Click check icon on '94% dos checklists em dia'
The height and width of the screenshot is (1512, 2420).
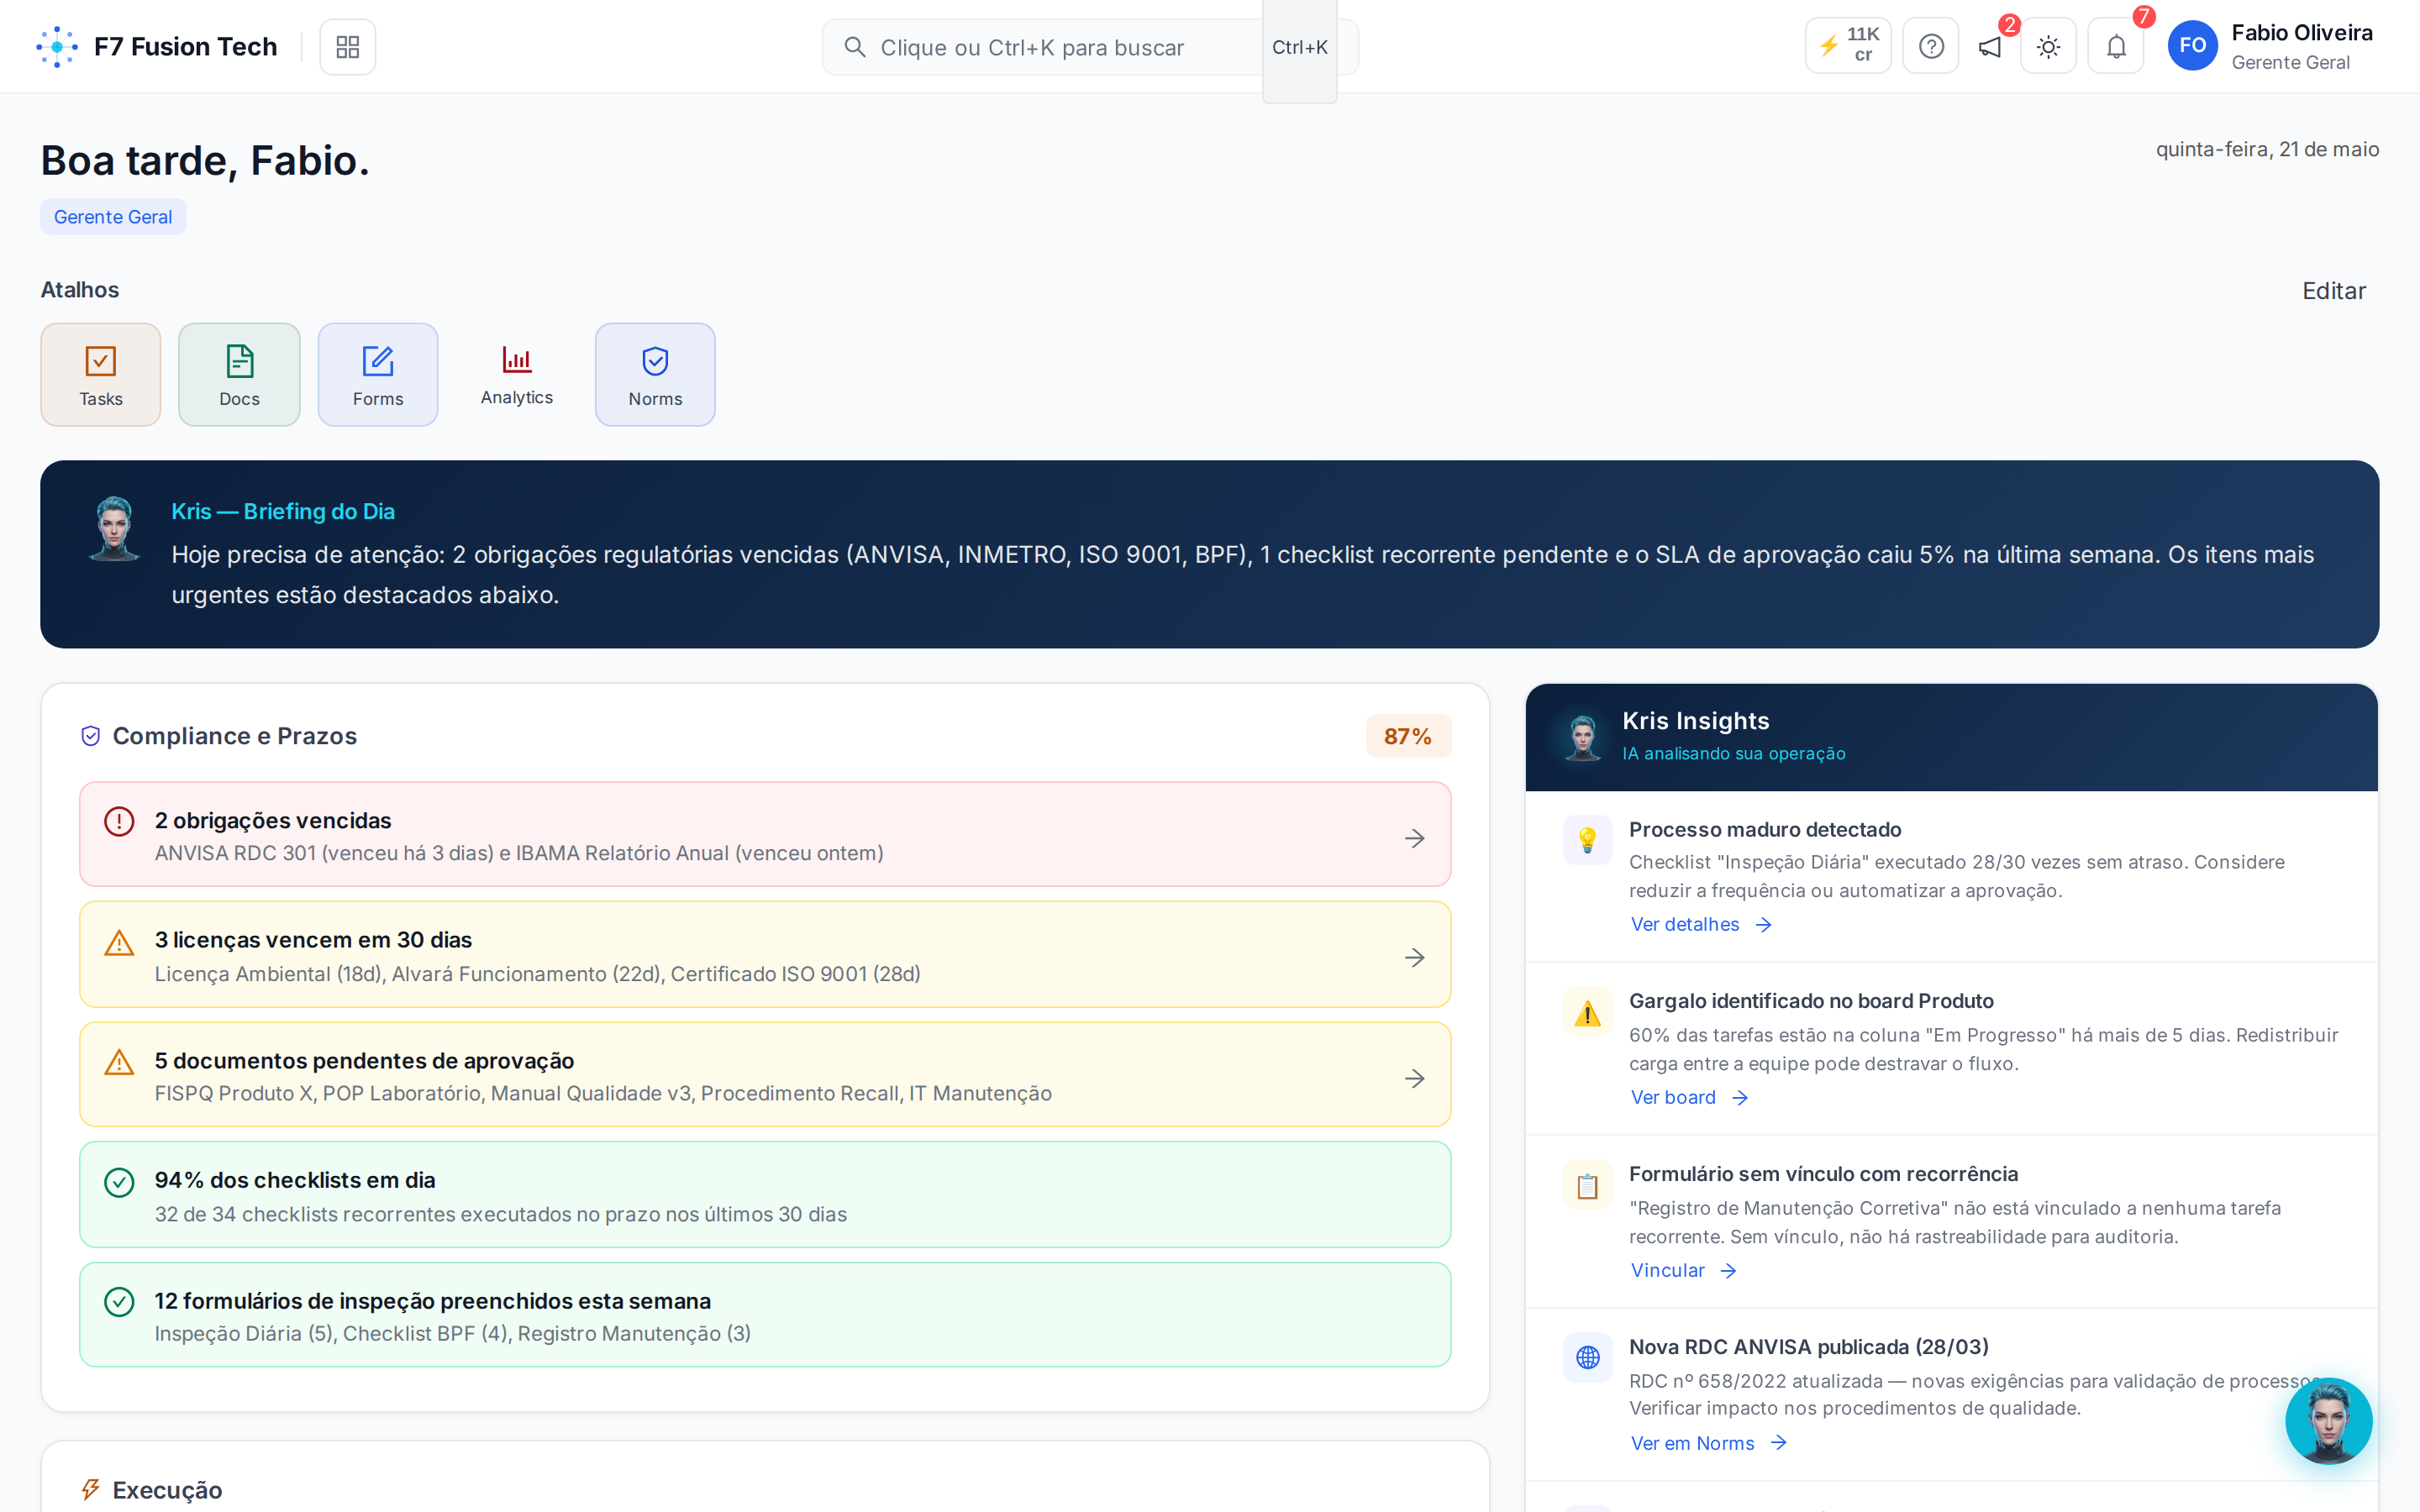(x=119, y=1182)
